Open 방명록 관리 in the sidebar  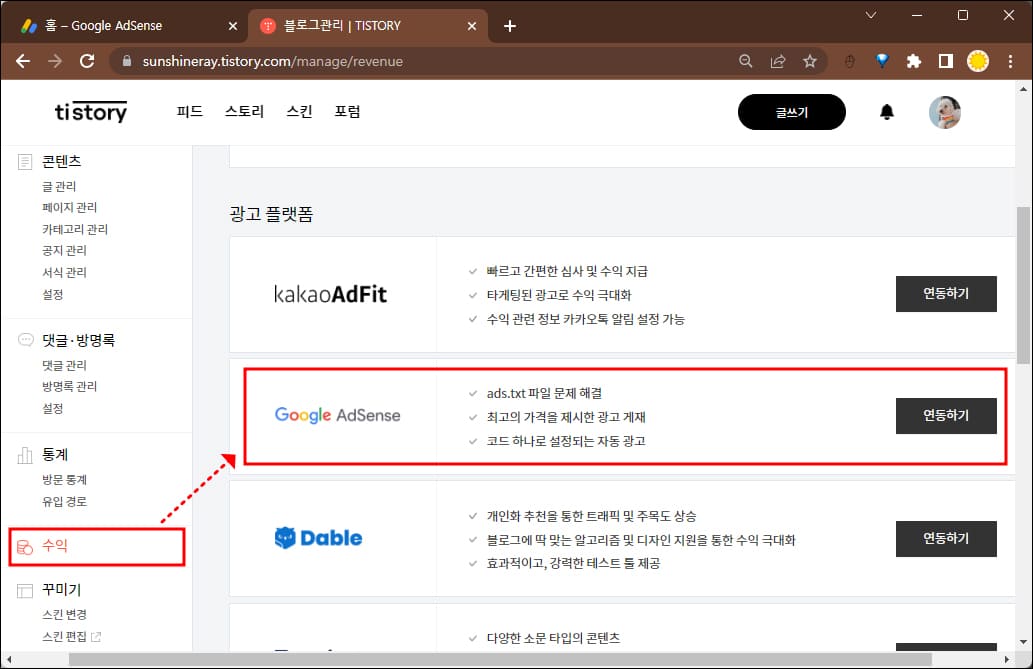[69, 386]
